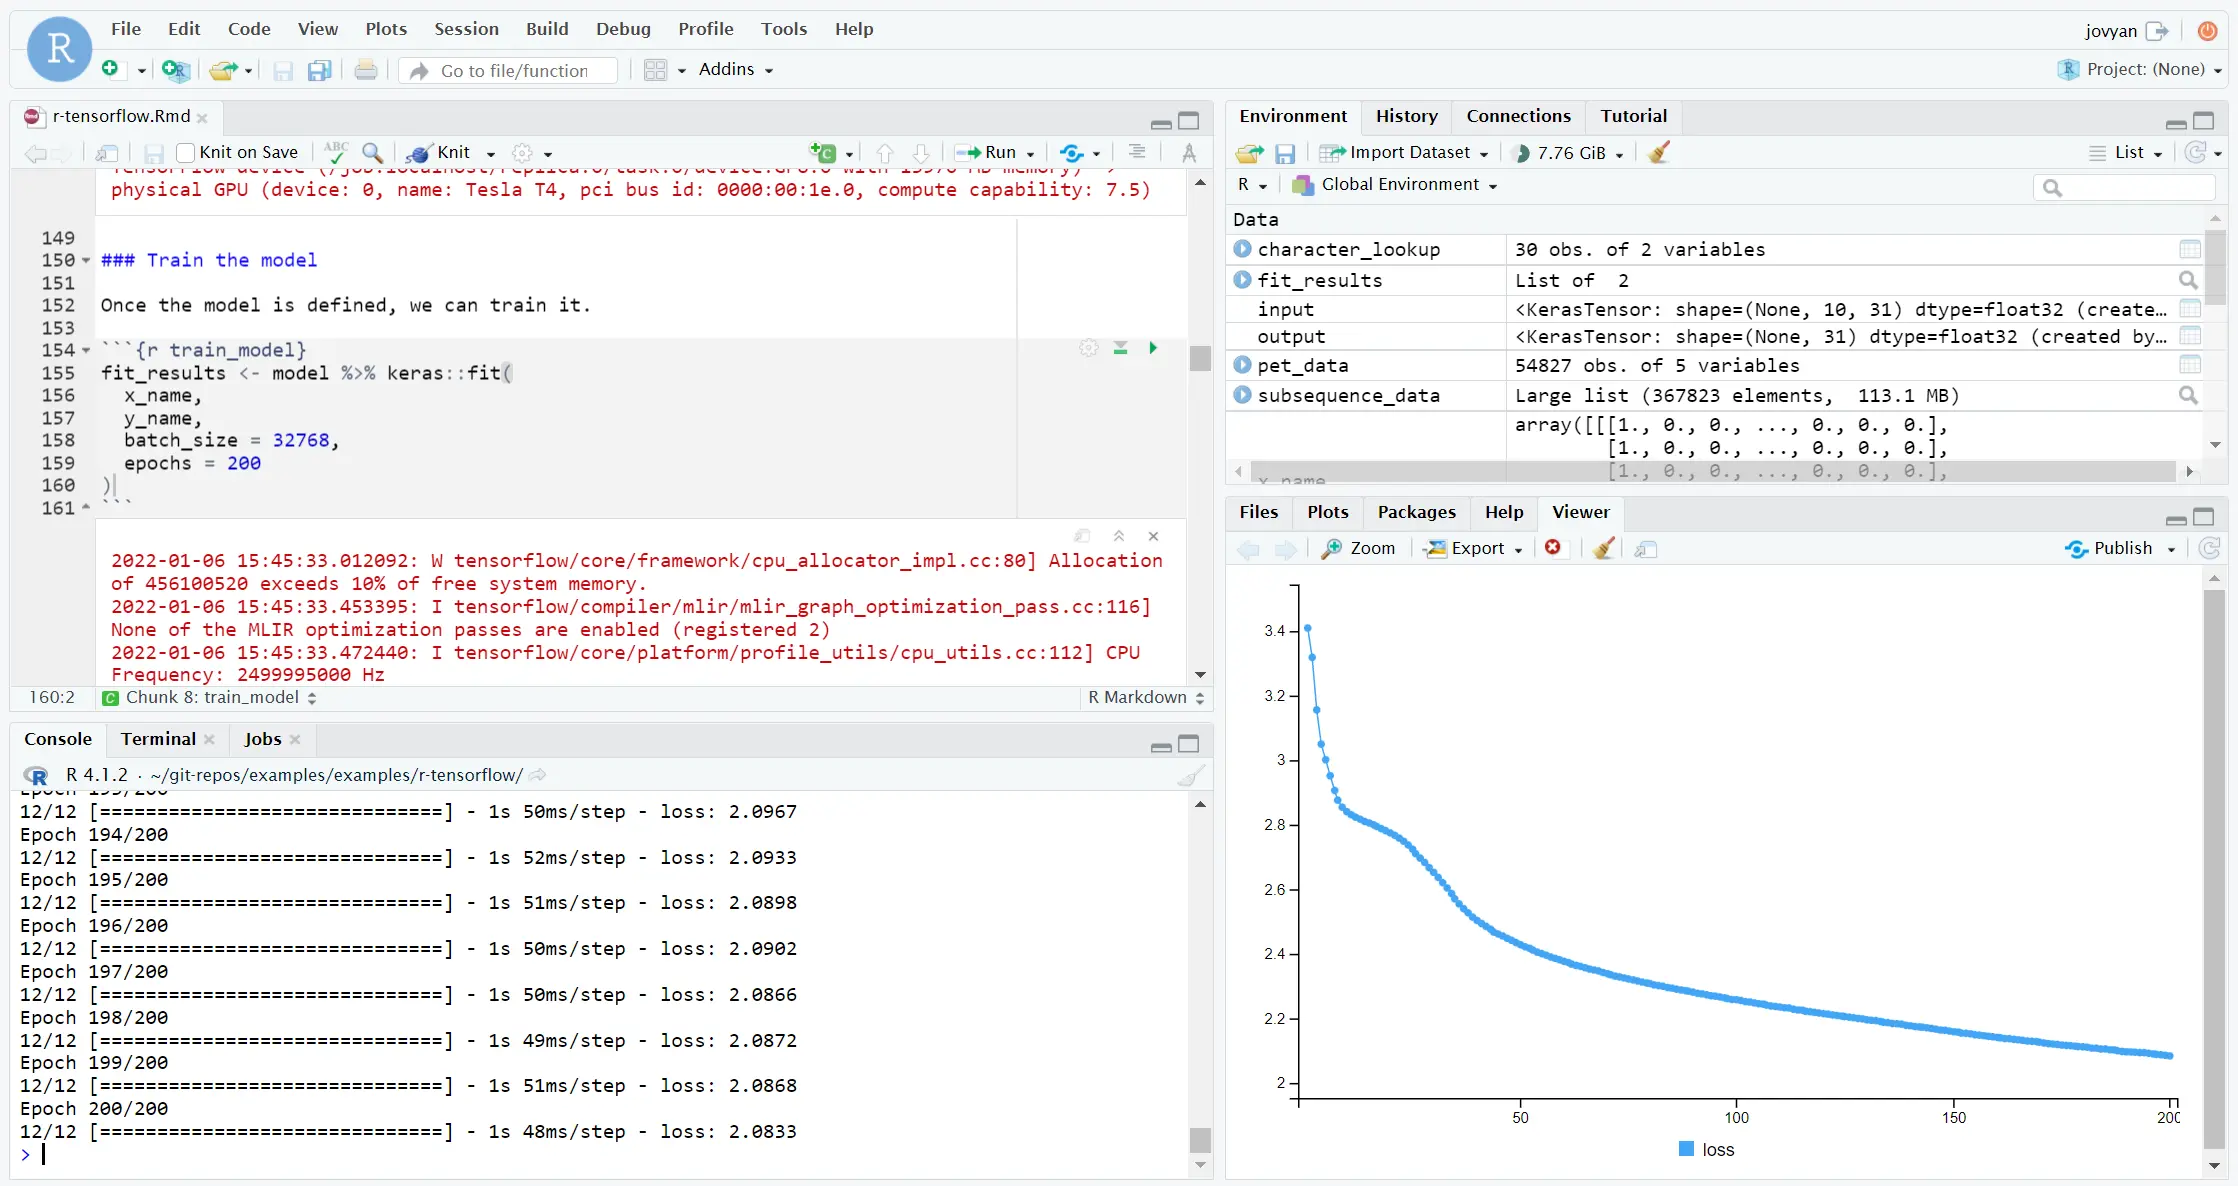This screenshot has height=1186, width=2238.
Task: Fold the code chunk at line 154
Action: pos(86,351)
